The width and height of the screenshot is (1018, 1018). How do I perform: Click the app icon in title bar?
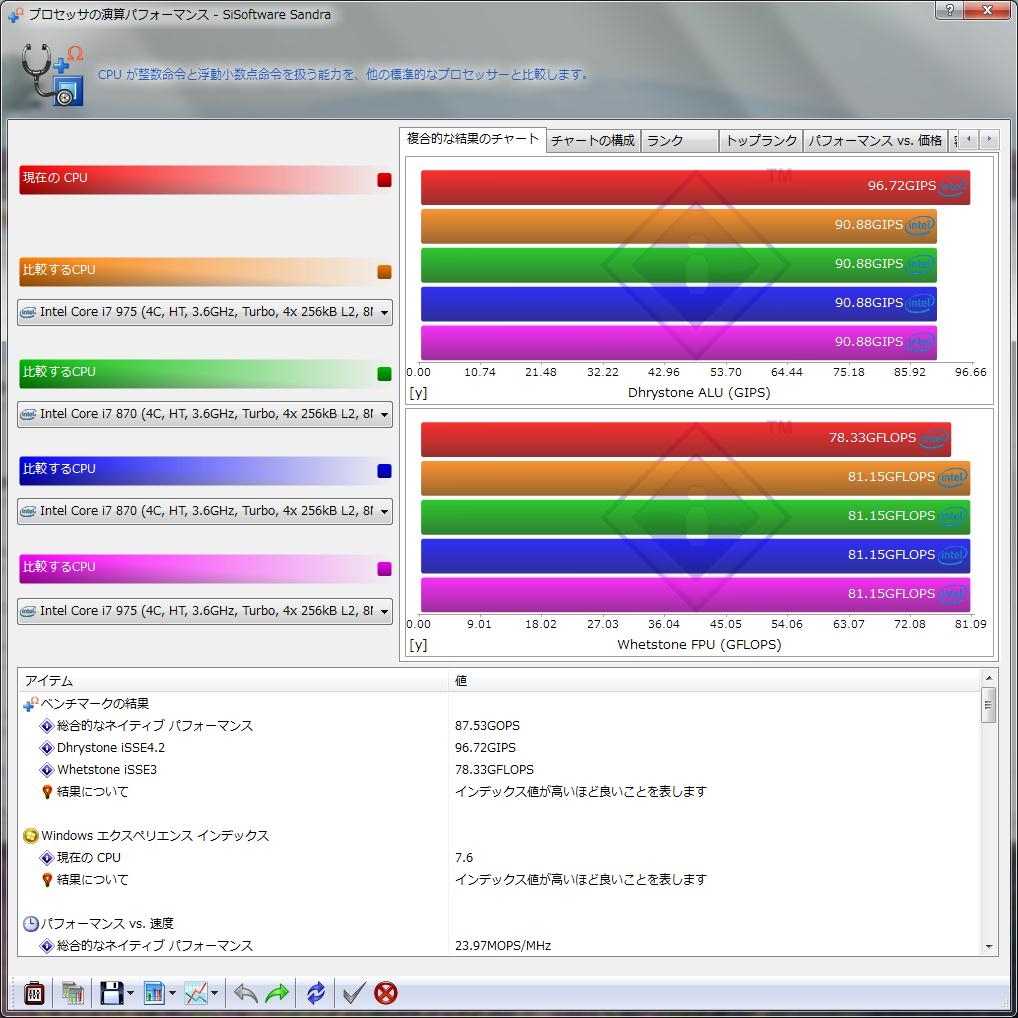[x=16, y=14]
